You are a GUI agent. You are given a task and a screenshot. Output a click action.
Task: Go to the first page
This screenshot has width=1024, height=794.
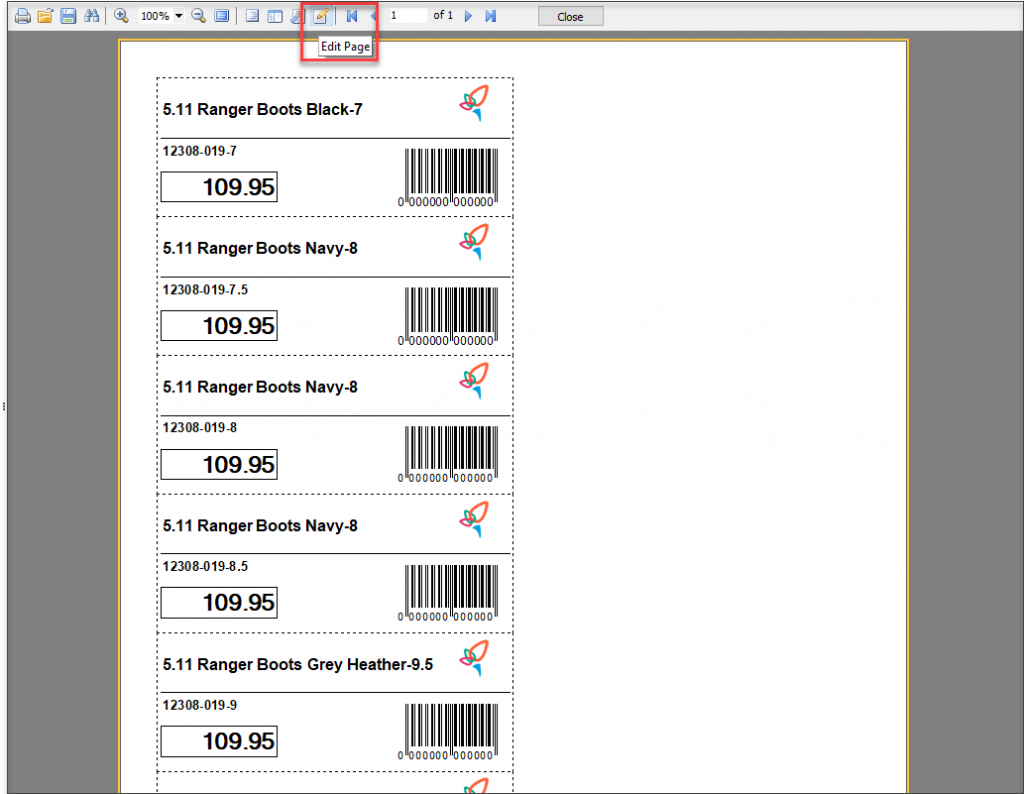click(x=352, y=16)
